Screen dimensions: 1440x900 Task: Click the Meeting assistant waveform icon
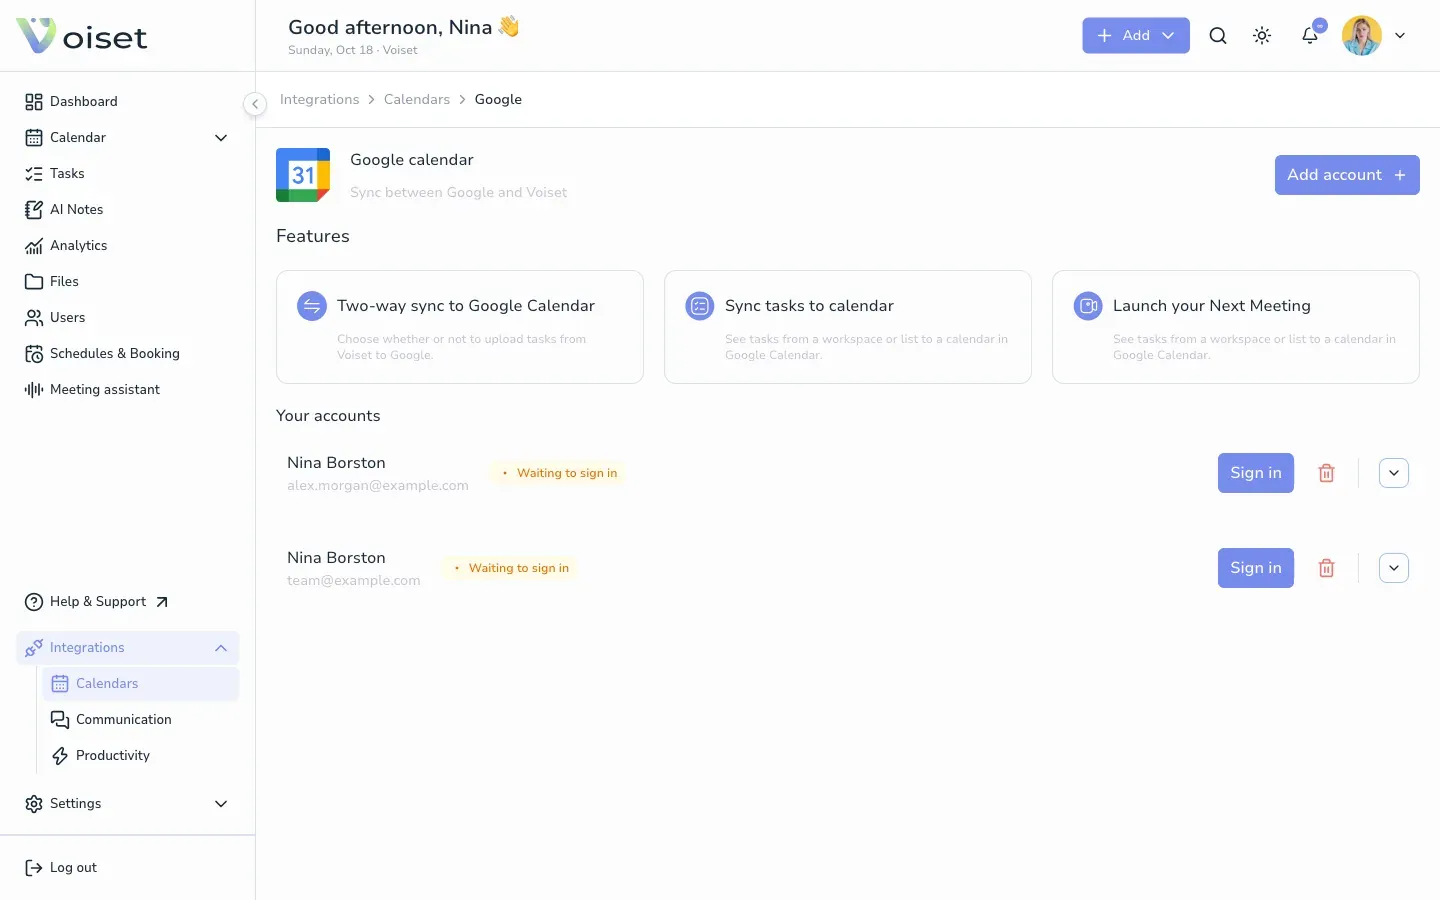pyautogui.click(x=34, y=389)
